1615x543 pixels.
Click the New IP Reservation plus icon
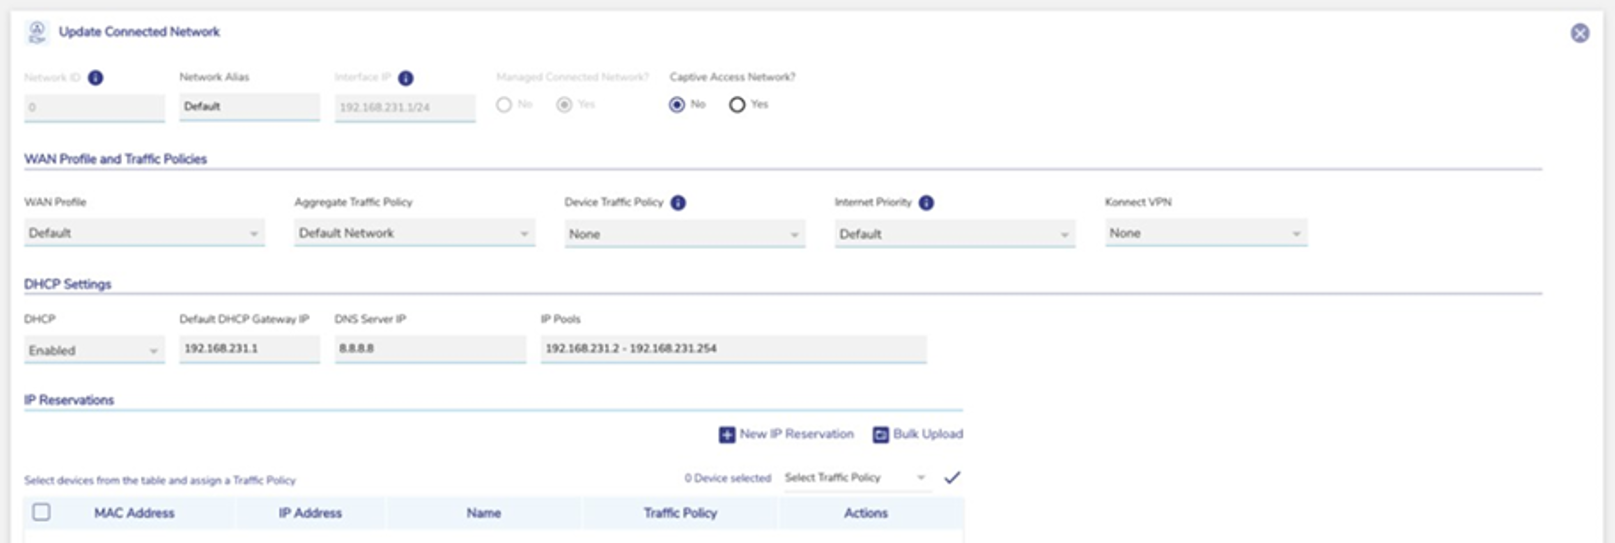click(727, 435)
